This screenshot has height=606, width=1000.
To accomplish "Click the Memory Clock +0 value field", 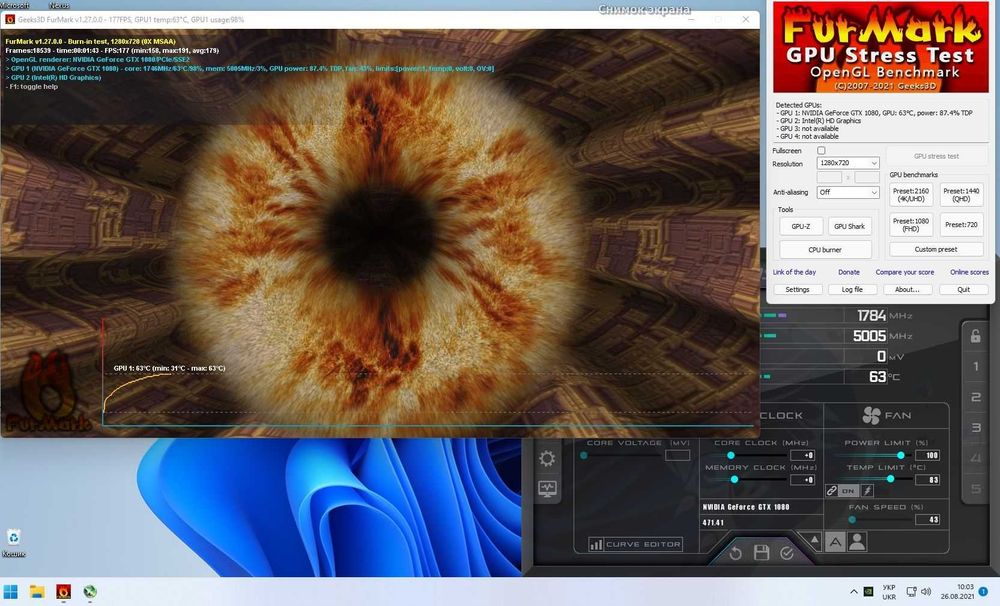I will pos(802,480).
